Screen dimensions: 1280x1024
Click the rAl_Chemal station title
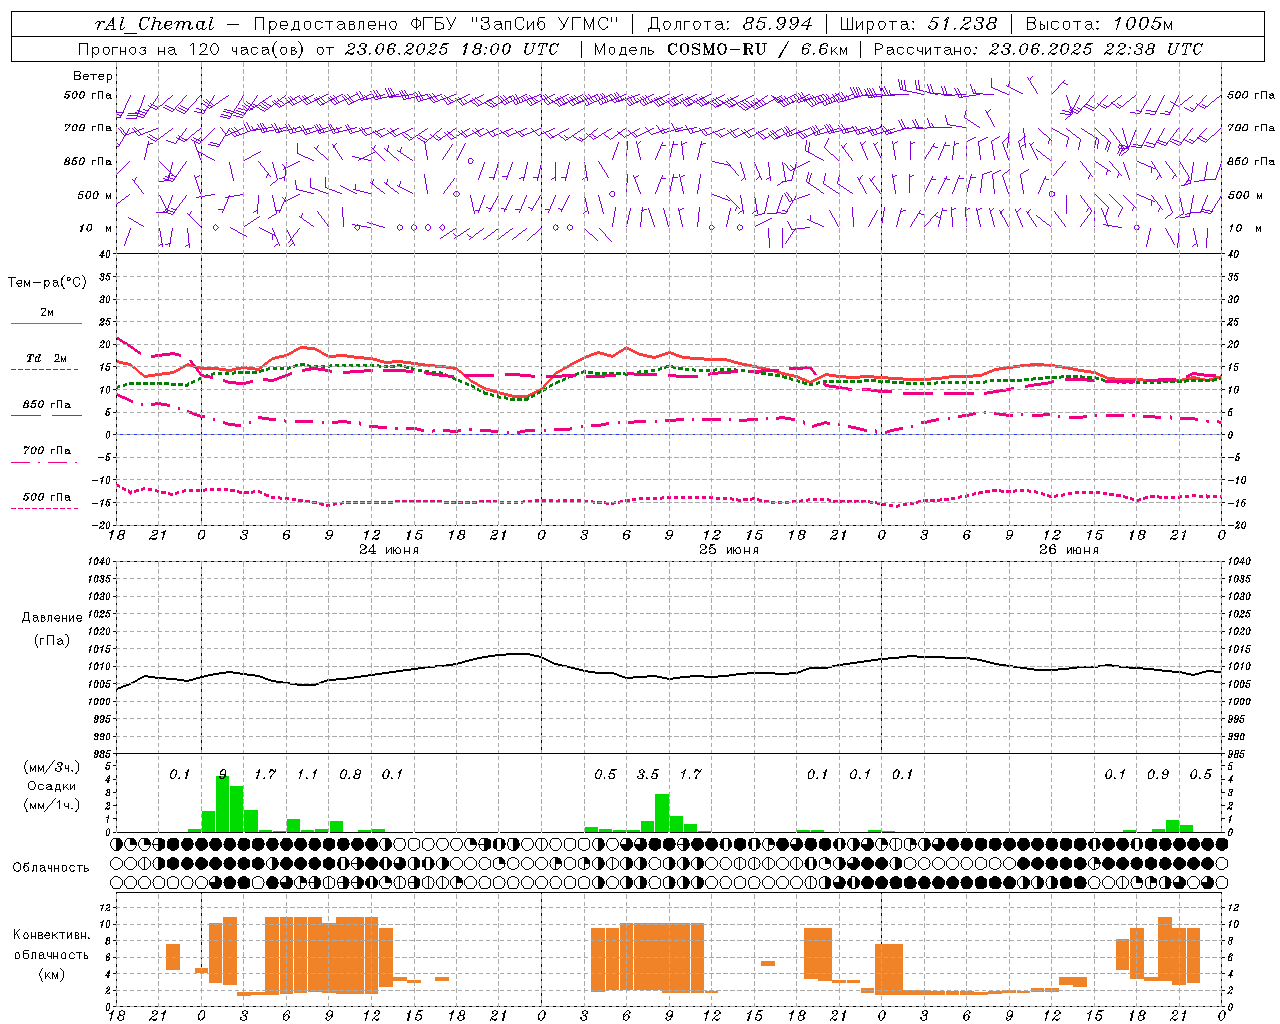click(154, 24)
